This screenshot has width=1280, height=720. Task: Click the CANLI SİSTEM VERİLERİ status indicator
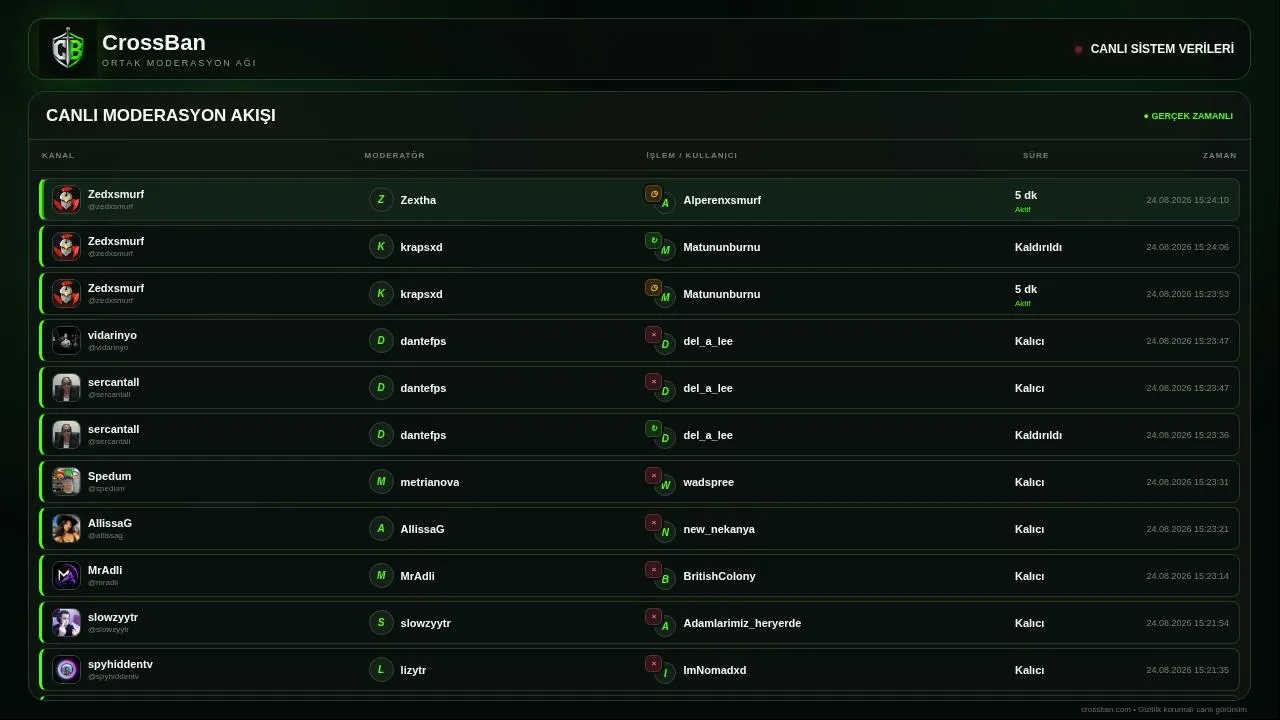point(1154,49)
